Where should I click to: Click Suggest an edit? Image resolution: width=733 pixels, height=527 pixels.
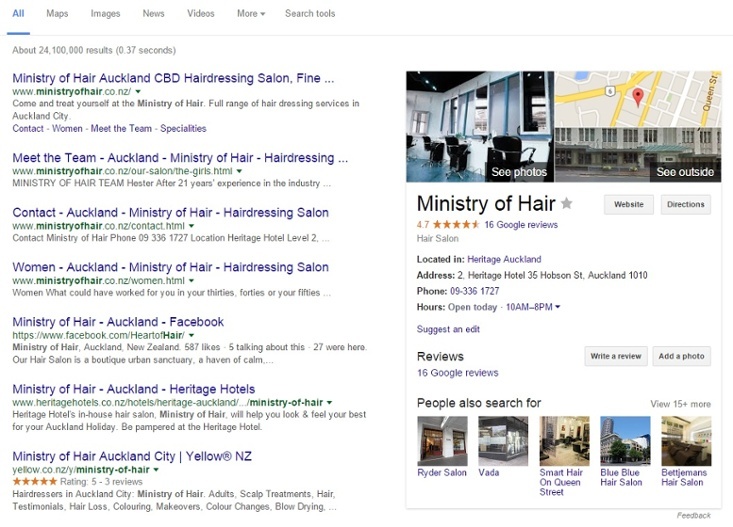(448, 329)
